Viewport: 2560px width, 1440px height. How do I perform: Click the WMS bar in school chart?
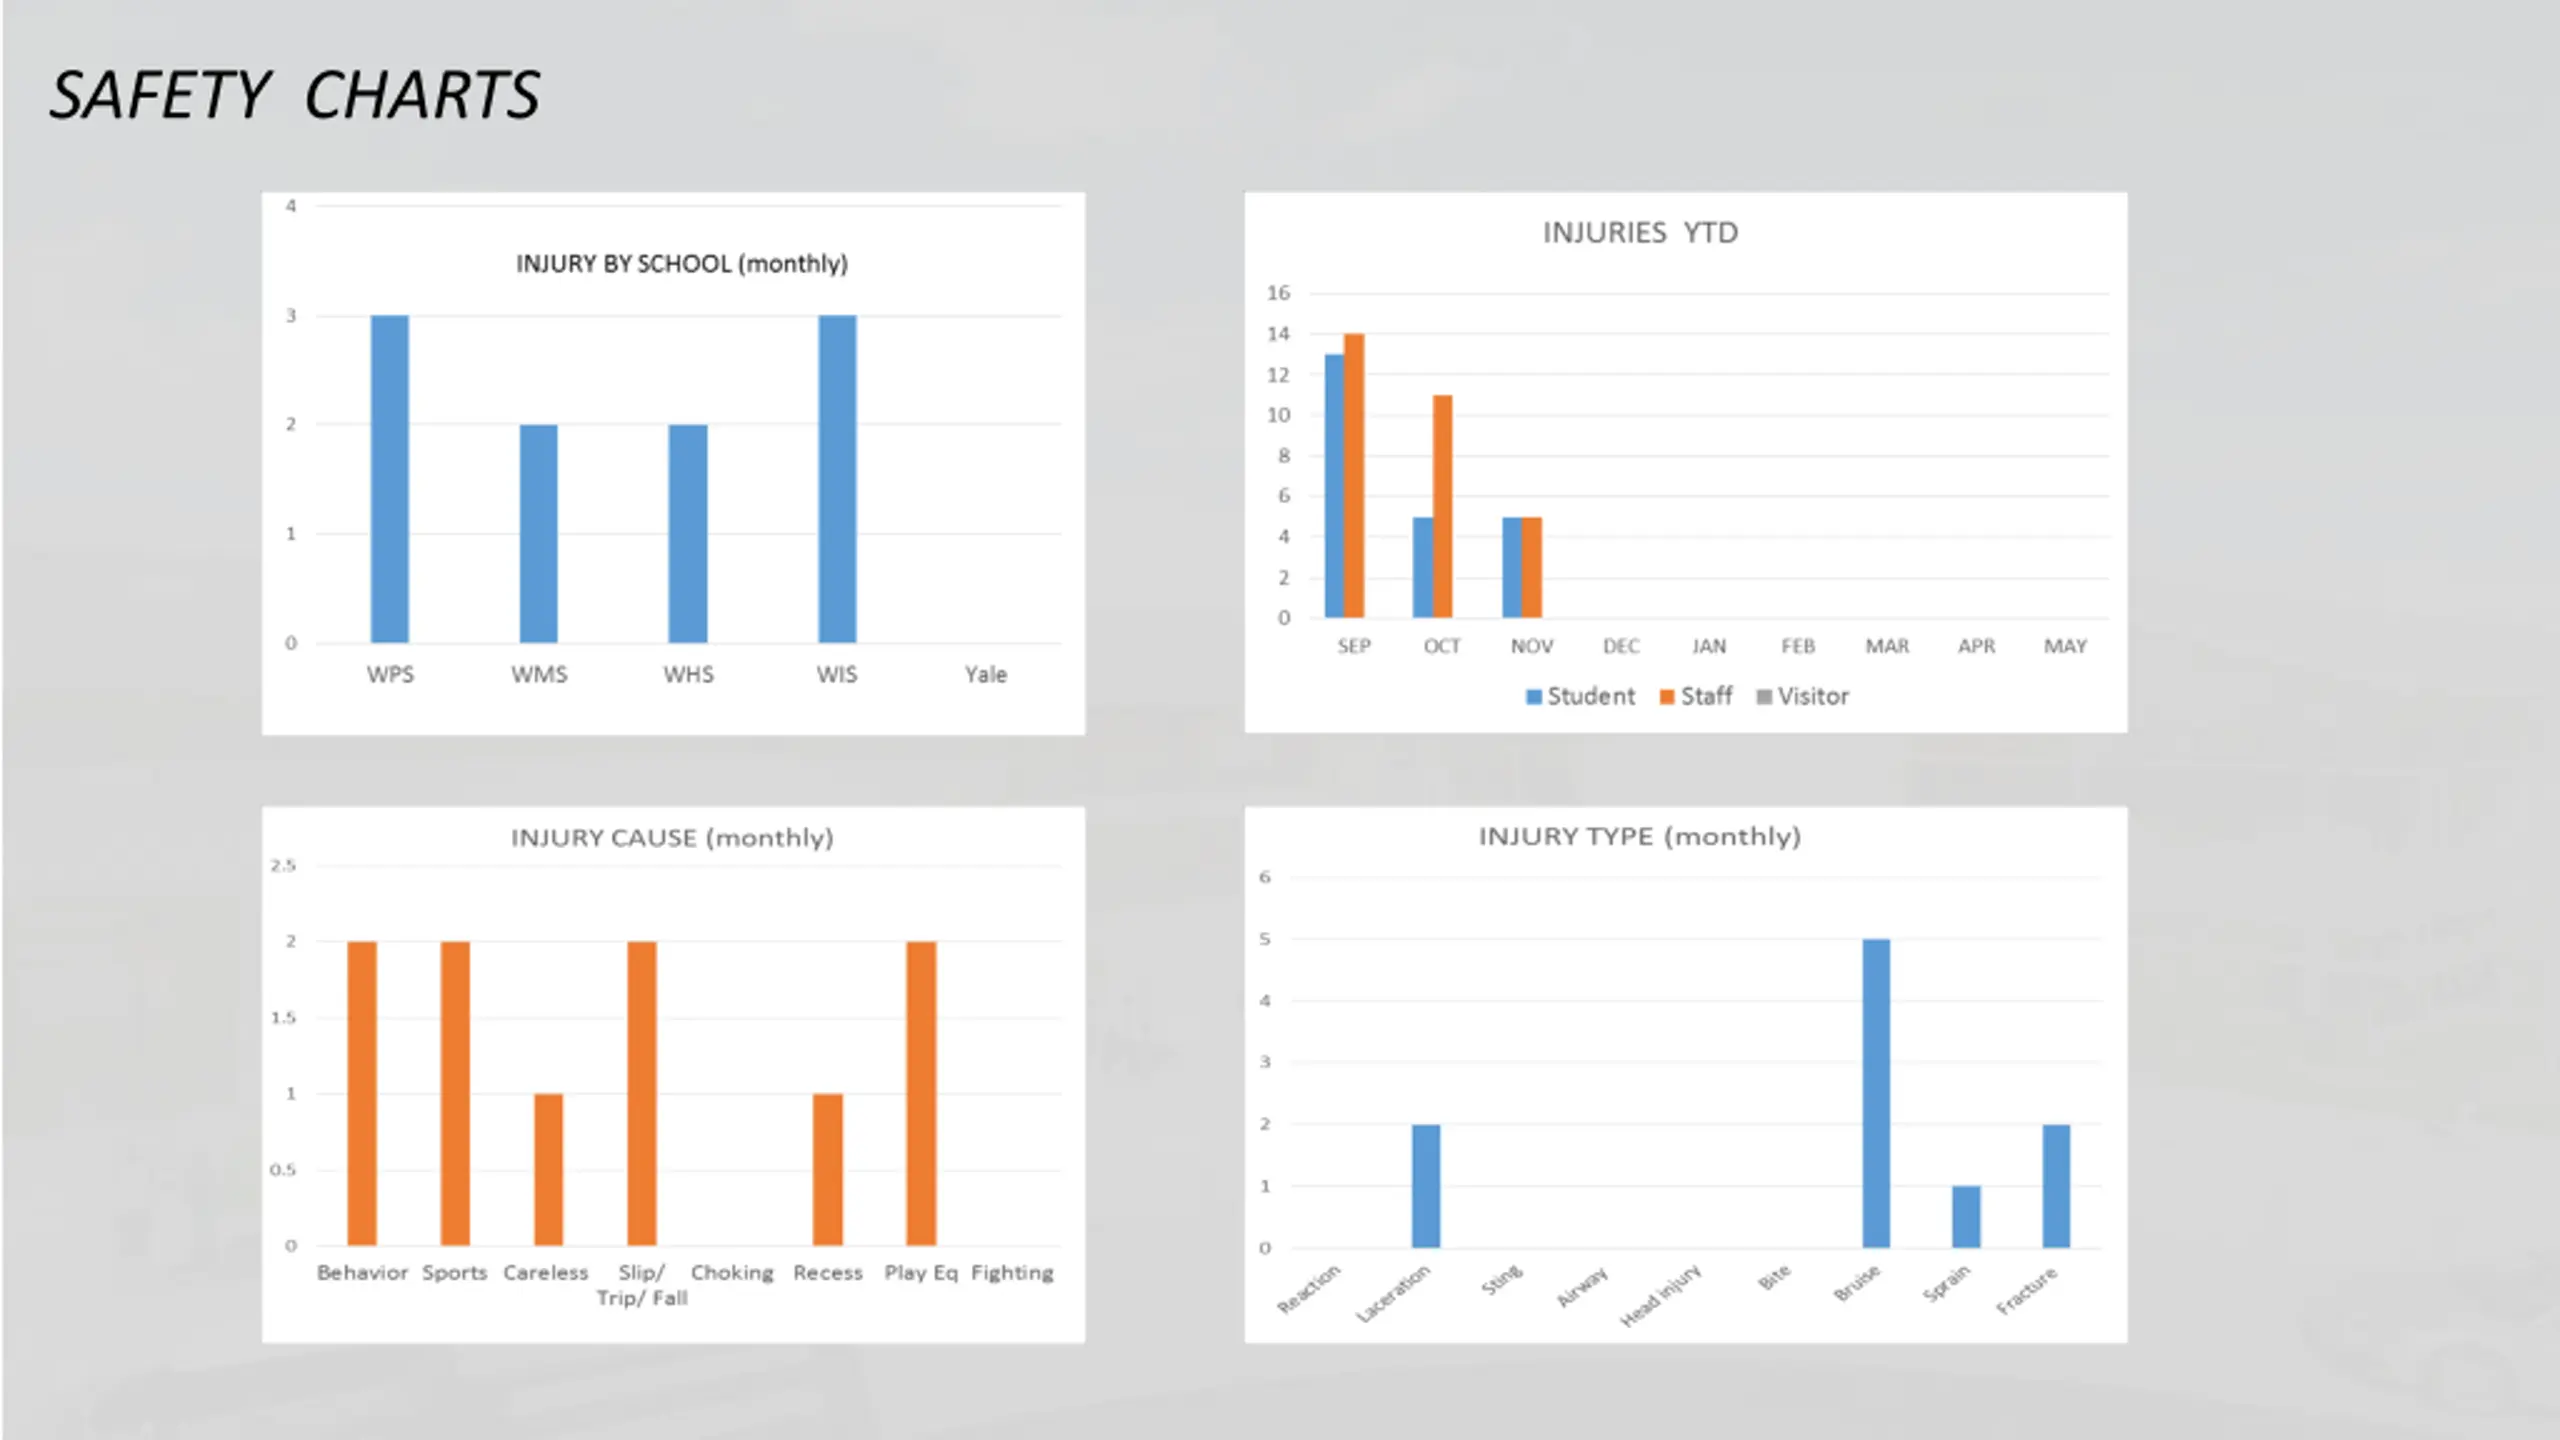coord(539,534)
